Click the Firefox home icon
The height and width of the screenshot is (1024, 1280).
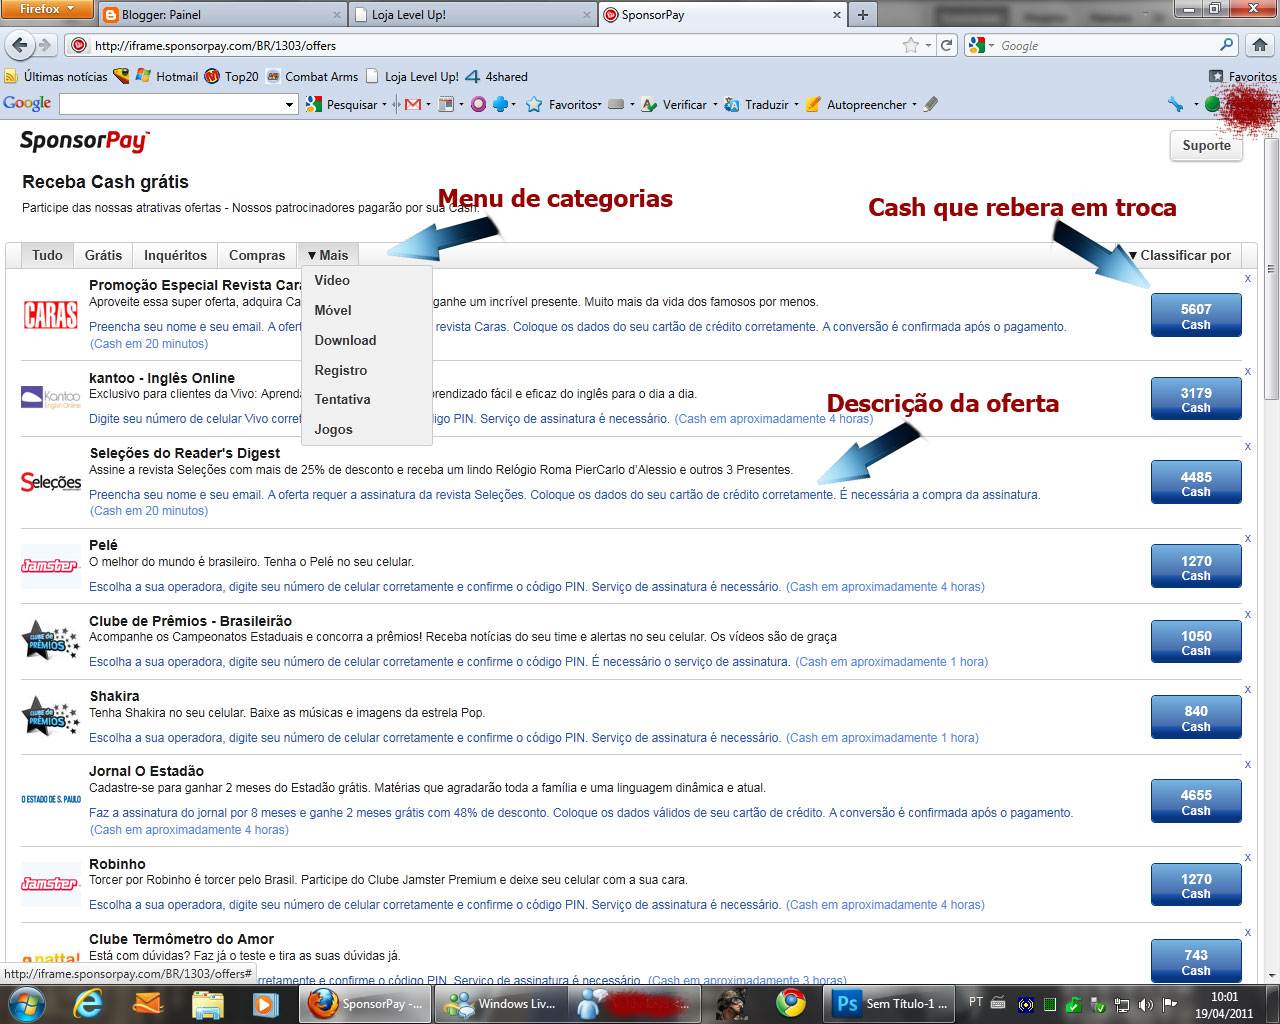(x=1260, y=45)
